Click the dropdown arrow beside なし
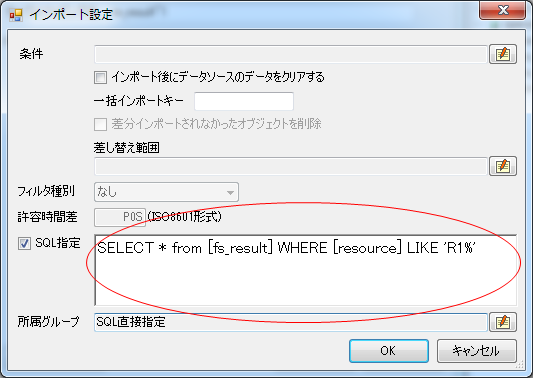 [230, 193]
